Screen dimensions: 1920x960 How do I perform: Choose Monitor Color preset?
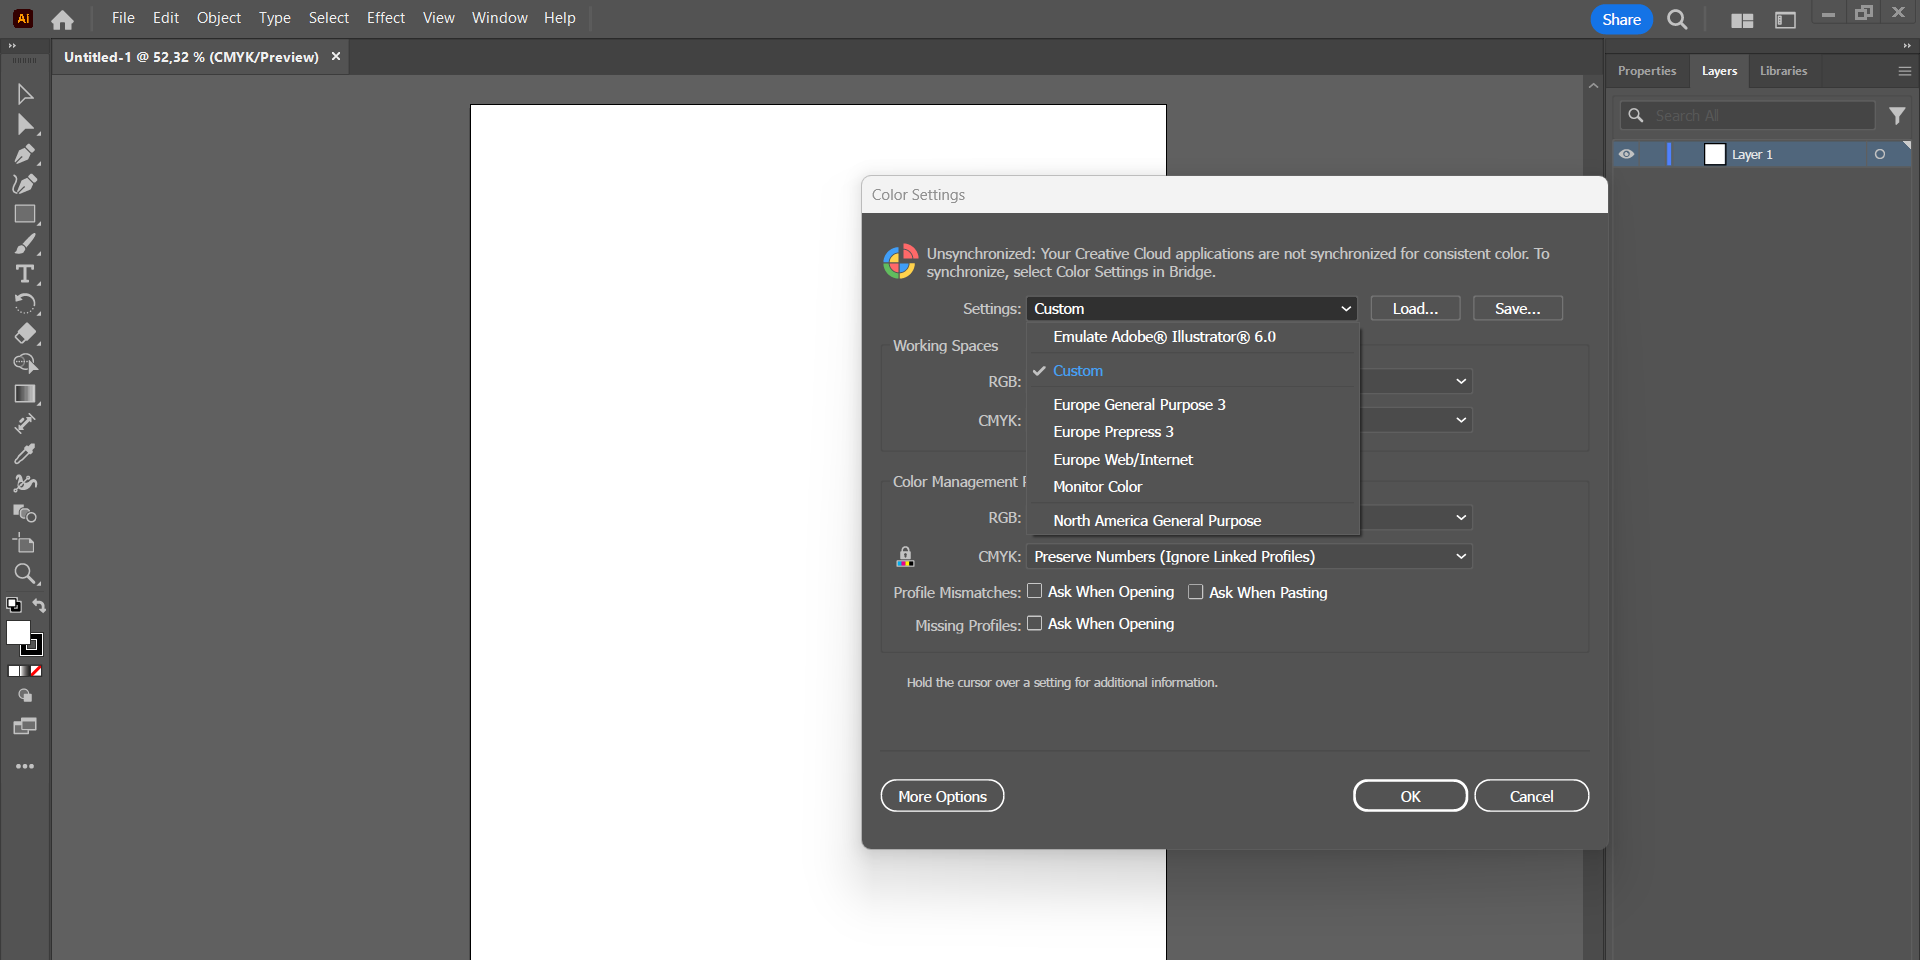1194,487
